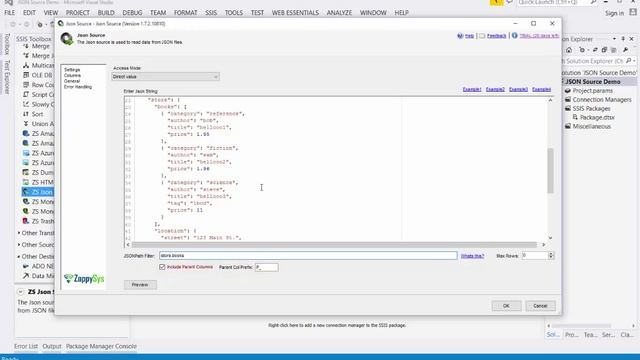This screenshot has width=640, height=360.
Task: Load the Example1 JSON sample link
Action: 472,89
